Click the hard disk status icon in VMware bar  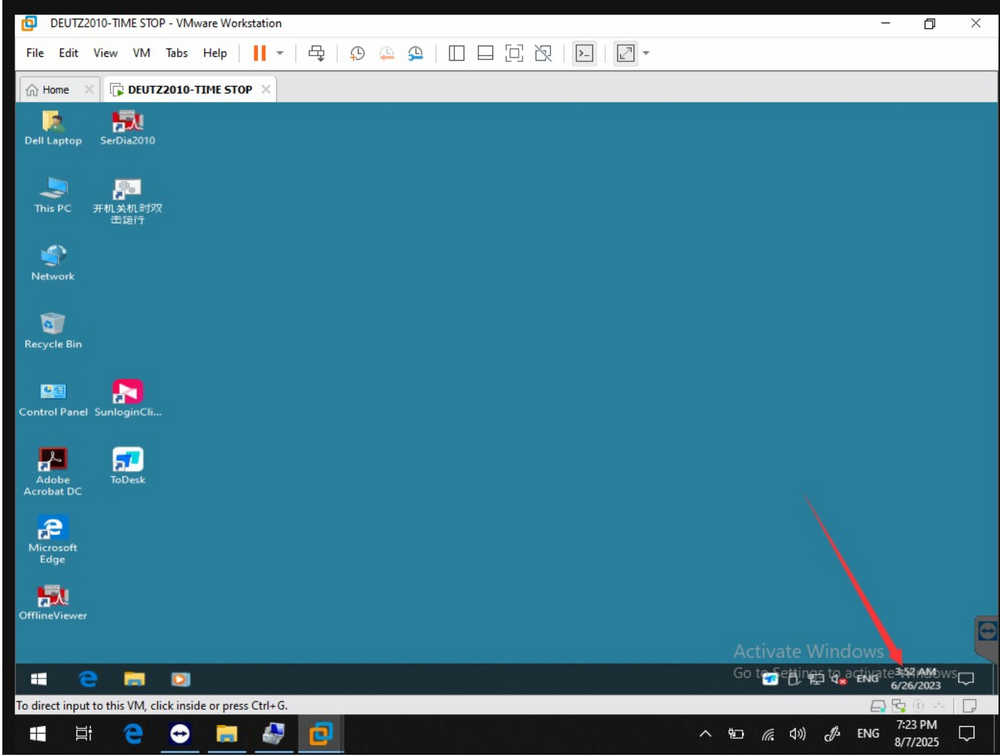(878, 706)
